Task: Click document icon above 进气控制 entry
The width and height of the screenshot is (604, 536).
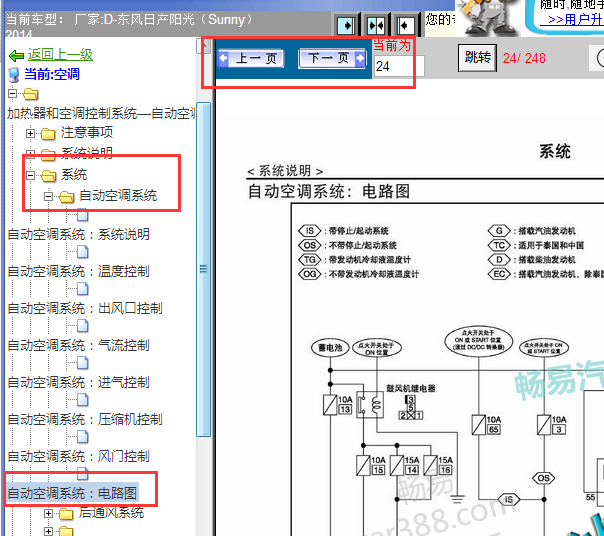Action: [x=82, y=363]
